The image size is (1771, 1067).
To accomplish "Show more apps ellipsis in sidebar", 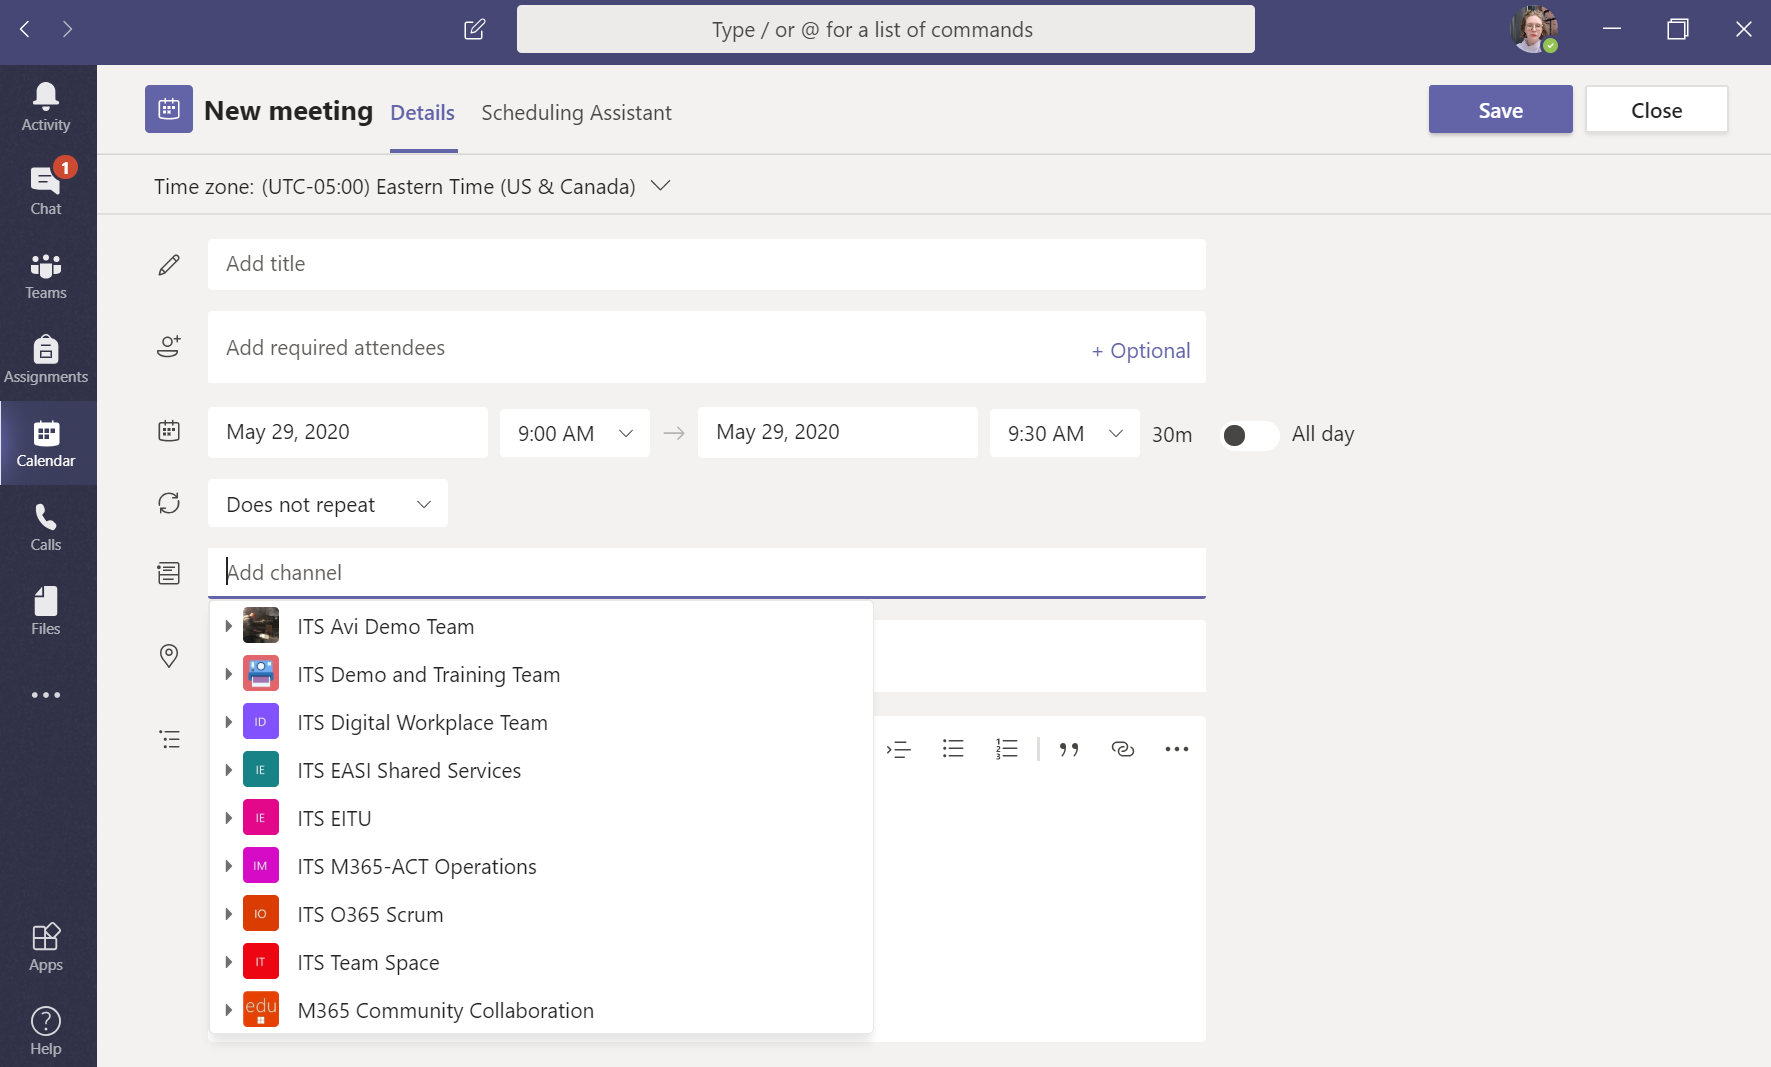I will pos(46,695).
